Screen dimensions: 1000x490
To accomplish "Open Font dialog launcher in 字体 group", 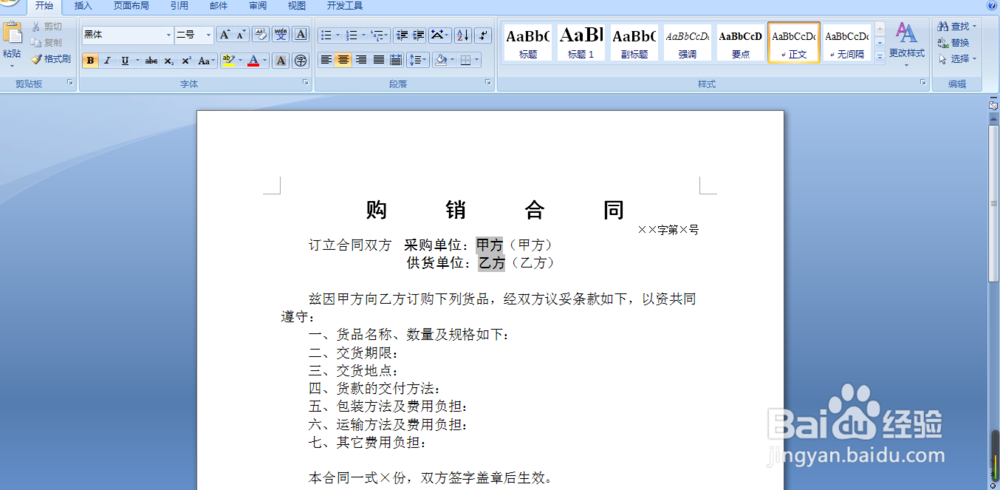I will coord(305,82).
